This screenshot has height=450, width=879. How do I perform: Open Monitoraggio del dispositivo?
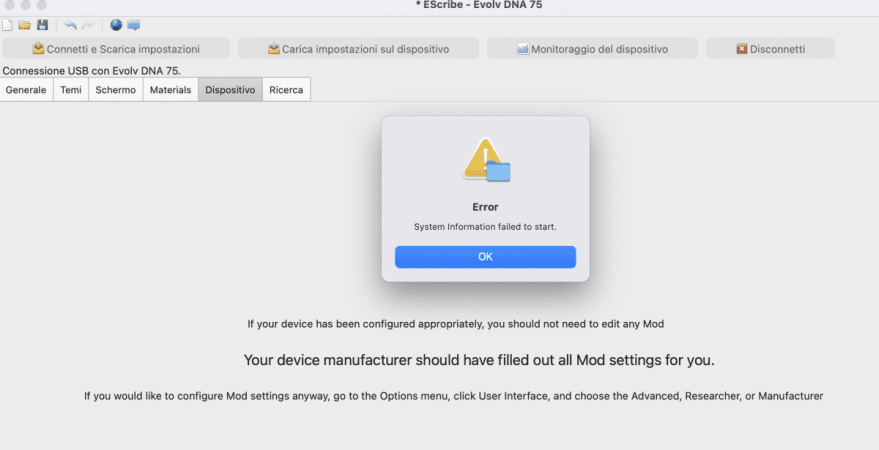click(592, 49)
